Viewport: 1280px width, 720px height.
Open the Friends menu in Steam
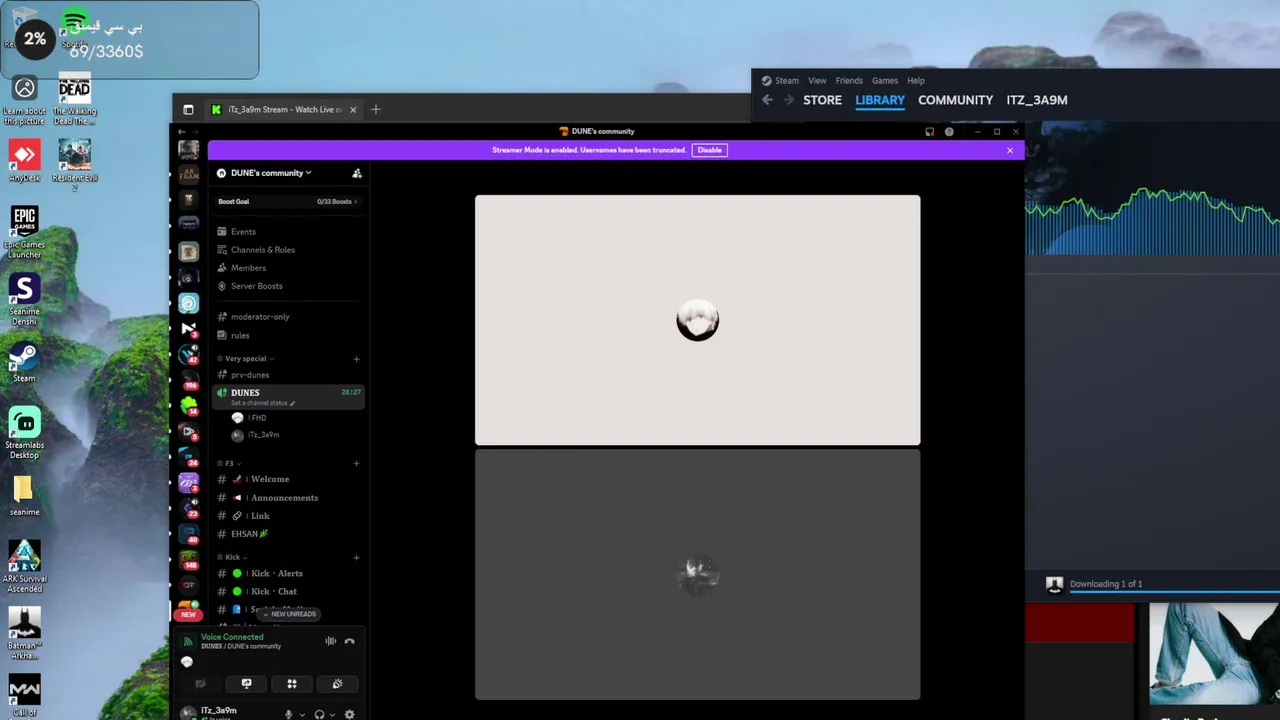[849, 80]
